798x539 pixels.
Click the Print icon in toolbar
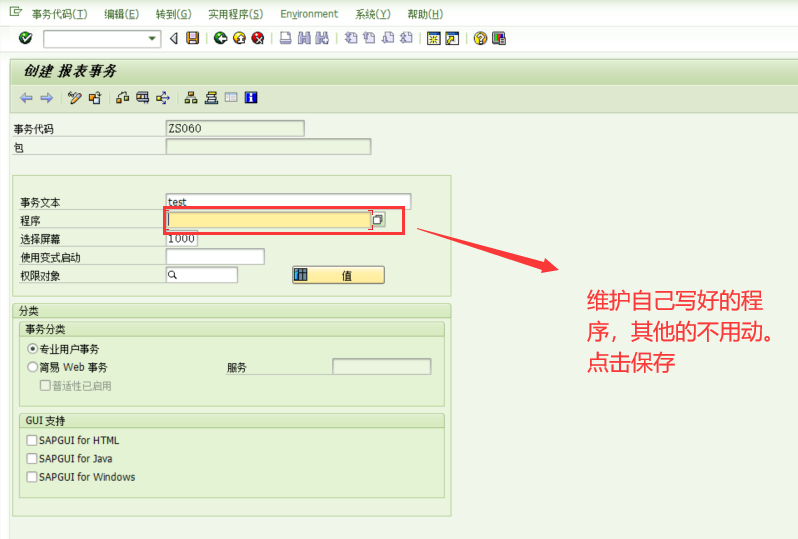(286, 38)
